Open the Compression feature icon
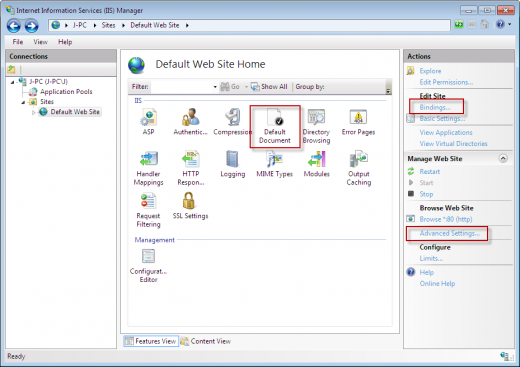The image size is (520, 367). [232, 122]
